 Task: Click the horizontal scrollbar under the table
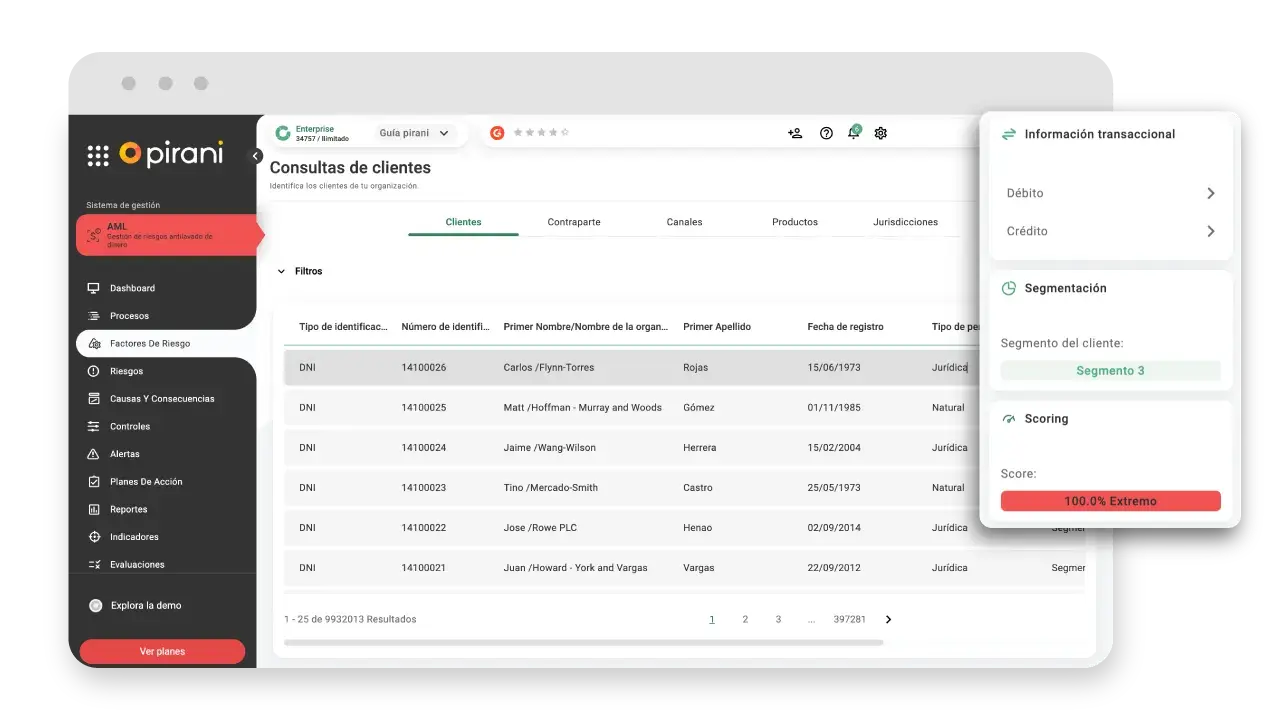click(x=583, y=642)
